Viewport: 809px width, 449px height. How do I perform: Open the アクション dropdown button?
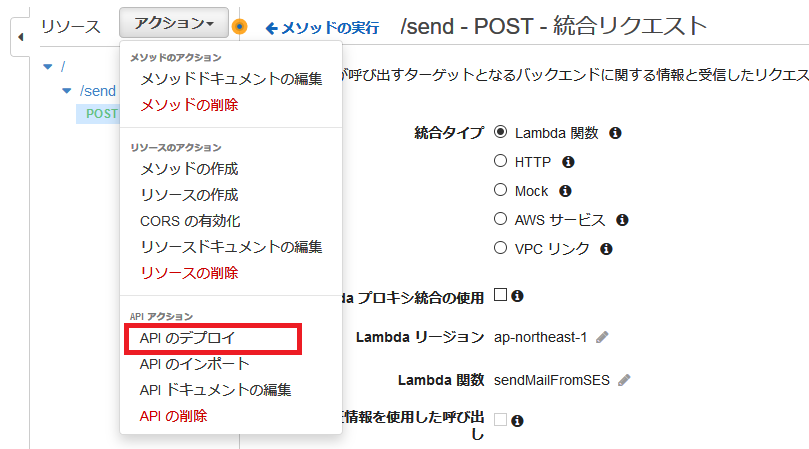[173, 23]
